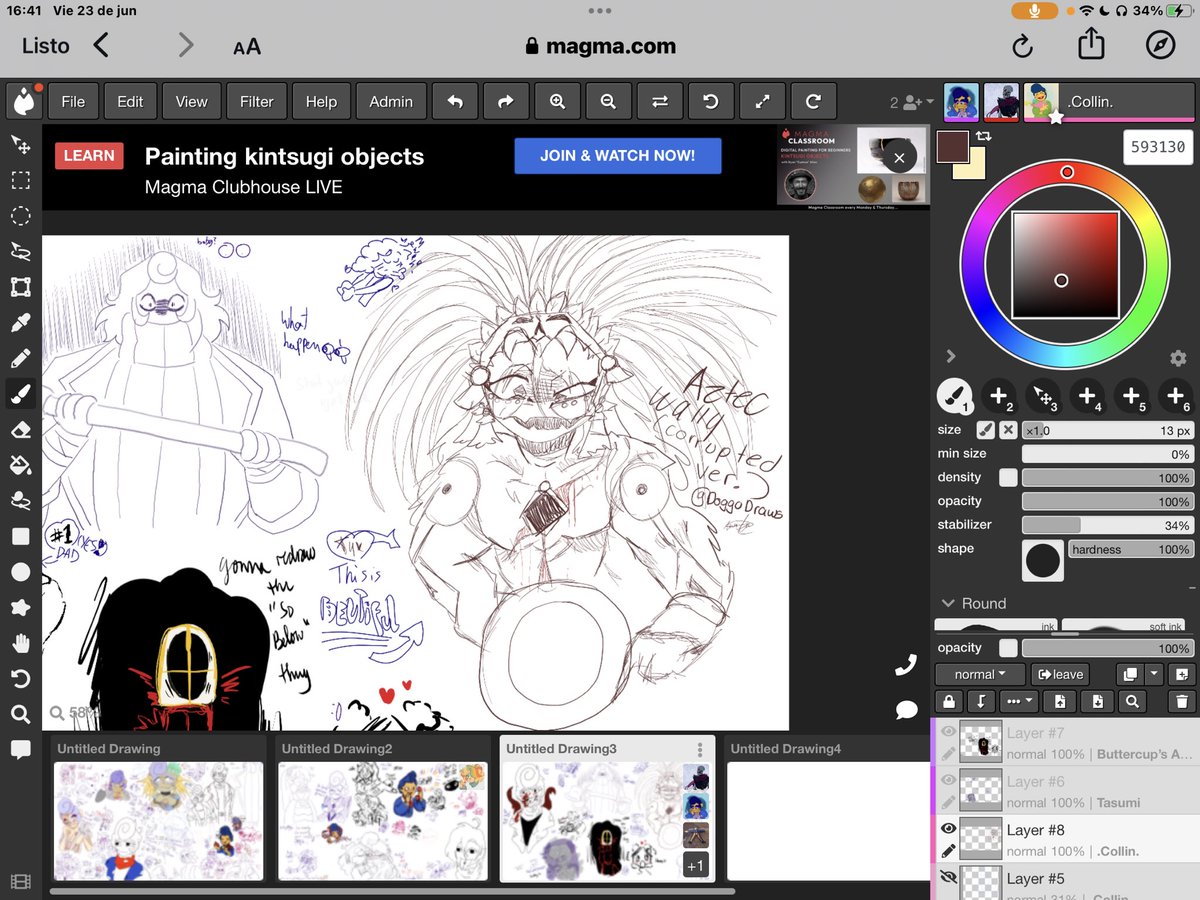Toggle the layer lock button

[x=948, y=702]
